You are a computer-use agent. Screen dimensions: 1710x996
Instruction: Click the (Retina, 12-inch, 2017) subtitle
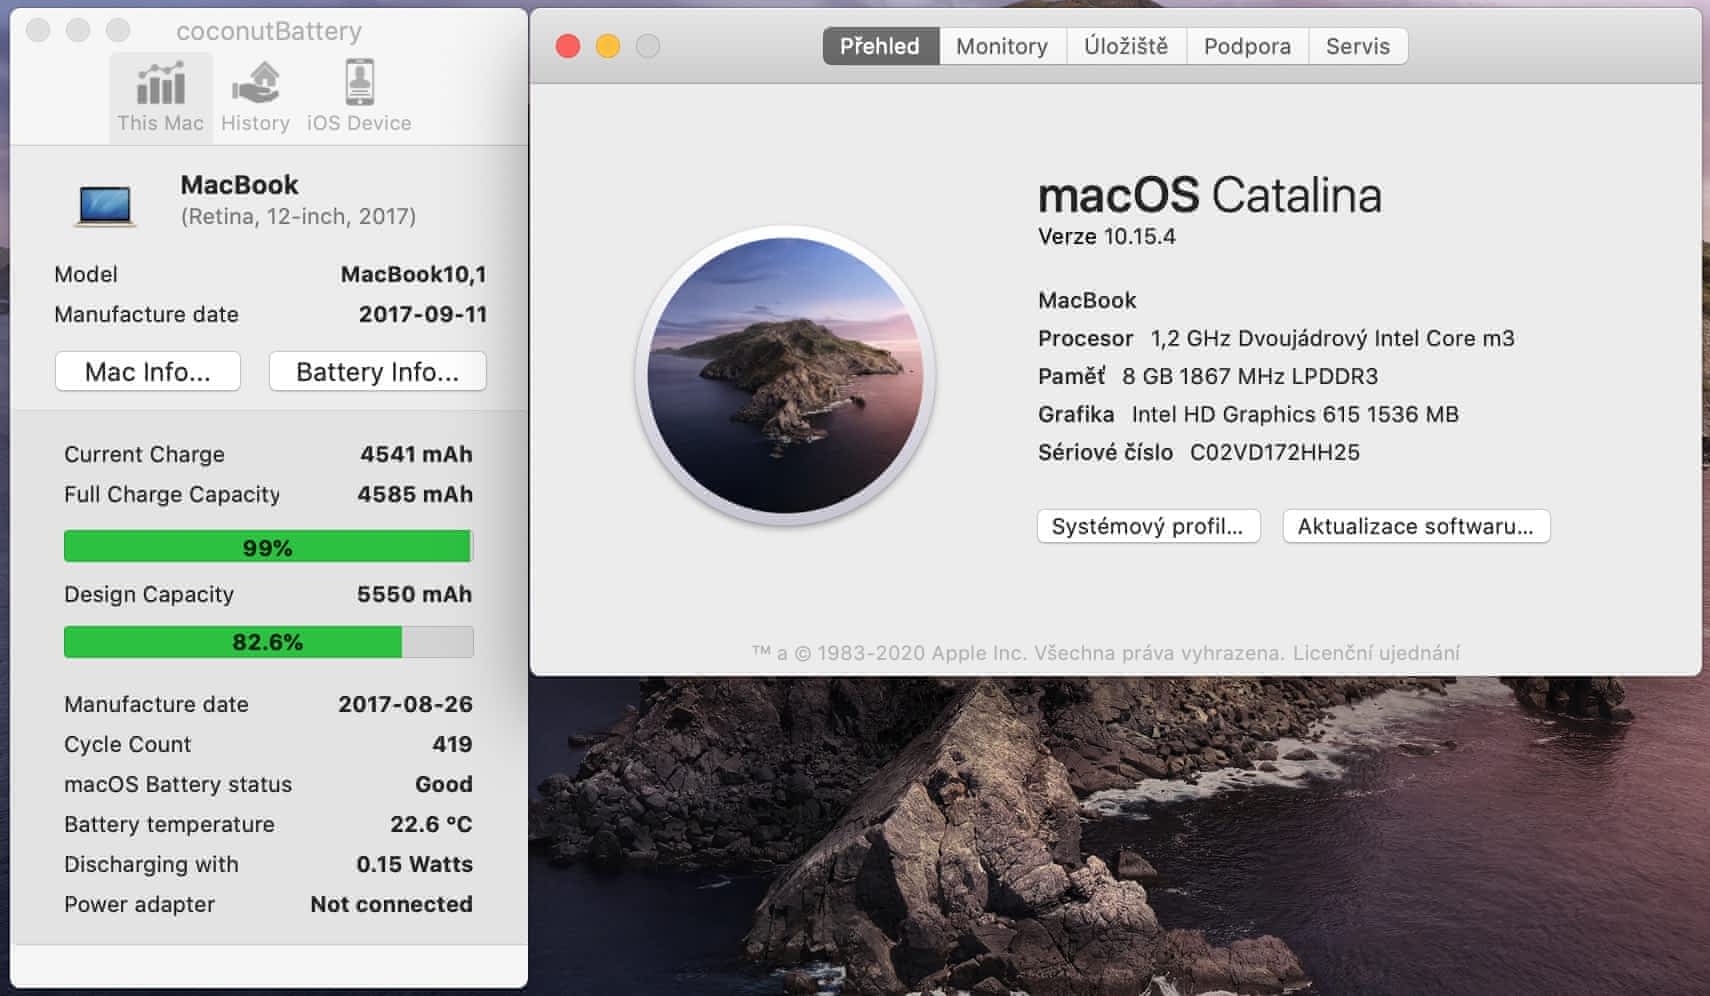(298, 216)
